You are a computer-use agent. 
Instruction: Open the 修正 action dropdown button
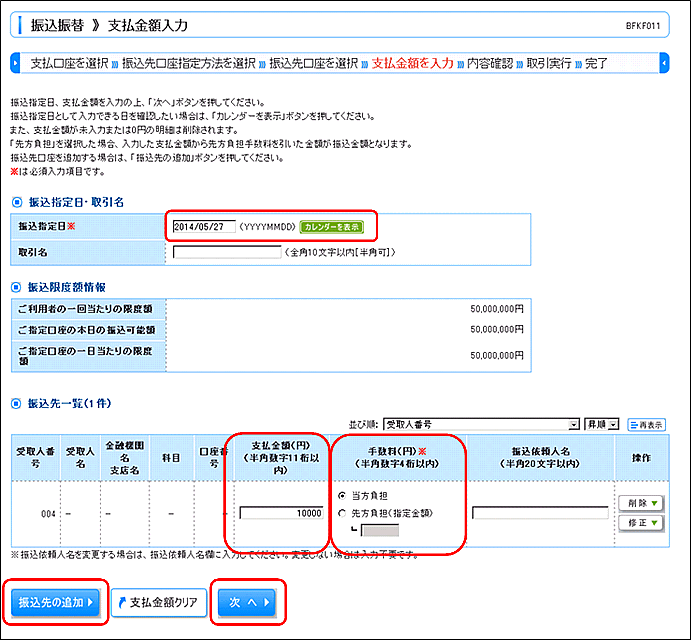coord(642,522)
